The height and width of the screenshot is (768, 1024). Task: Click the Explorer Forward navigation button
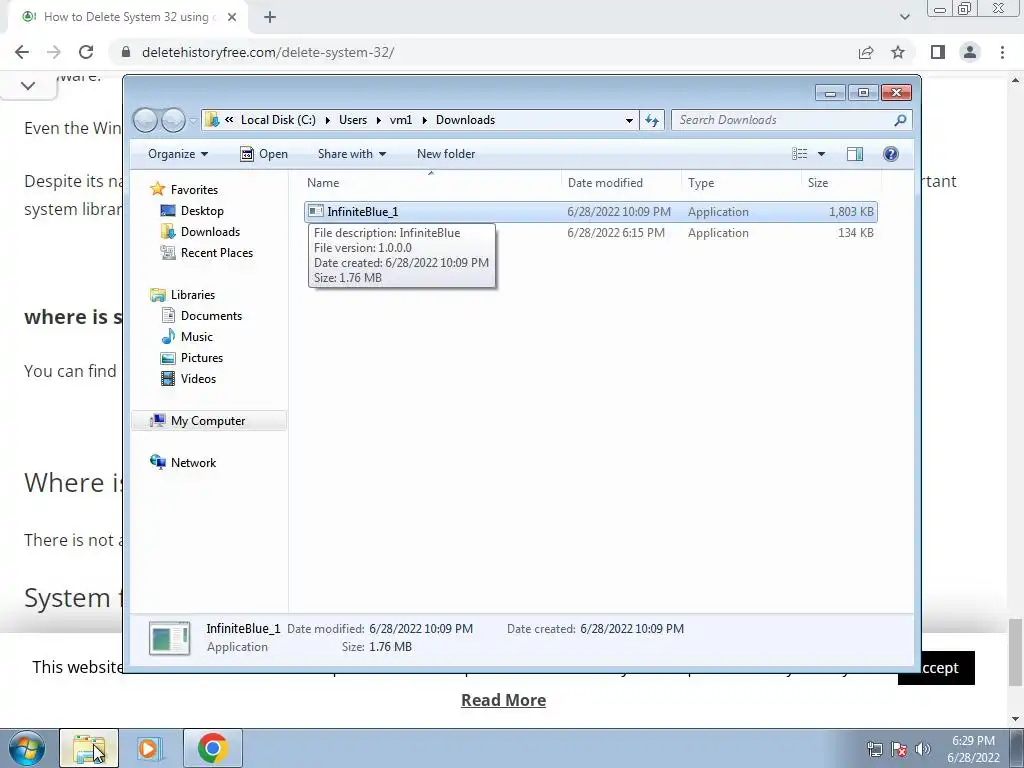173,120
